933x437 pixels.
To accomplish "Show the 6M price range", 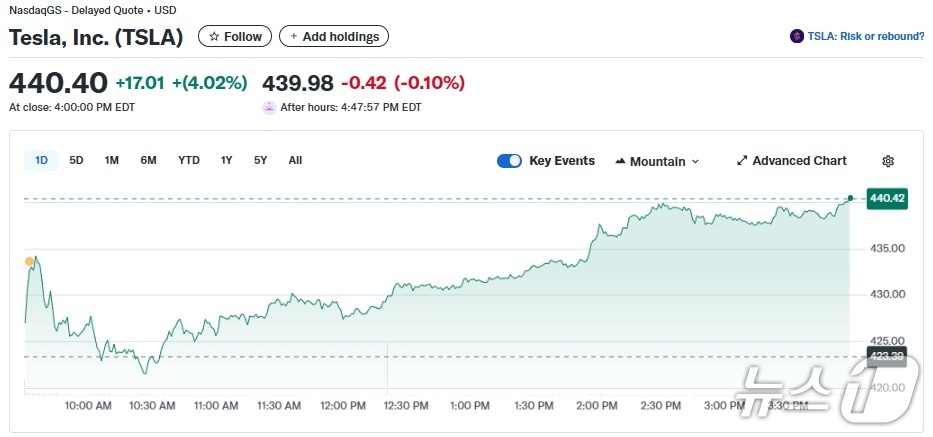I will tap(148, 160).
